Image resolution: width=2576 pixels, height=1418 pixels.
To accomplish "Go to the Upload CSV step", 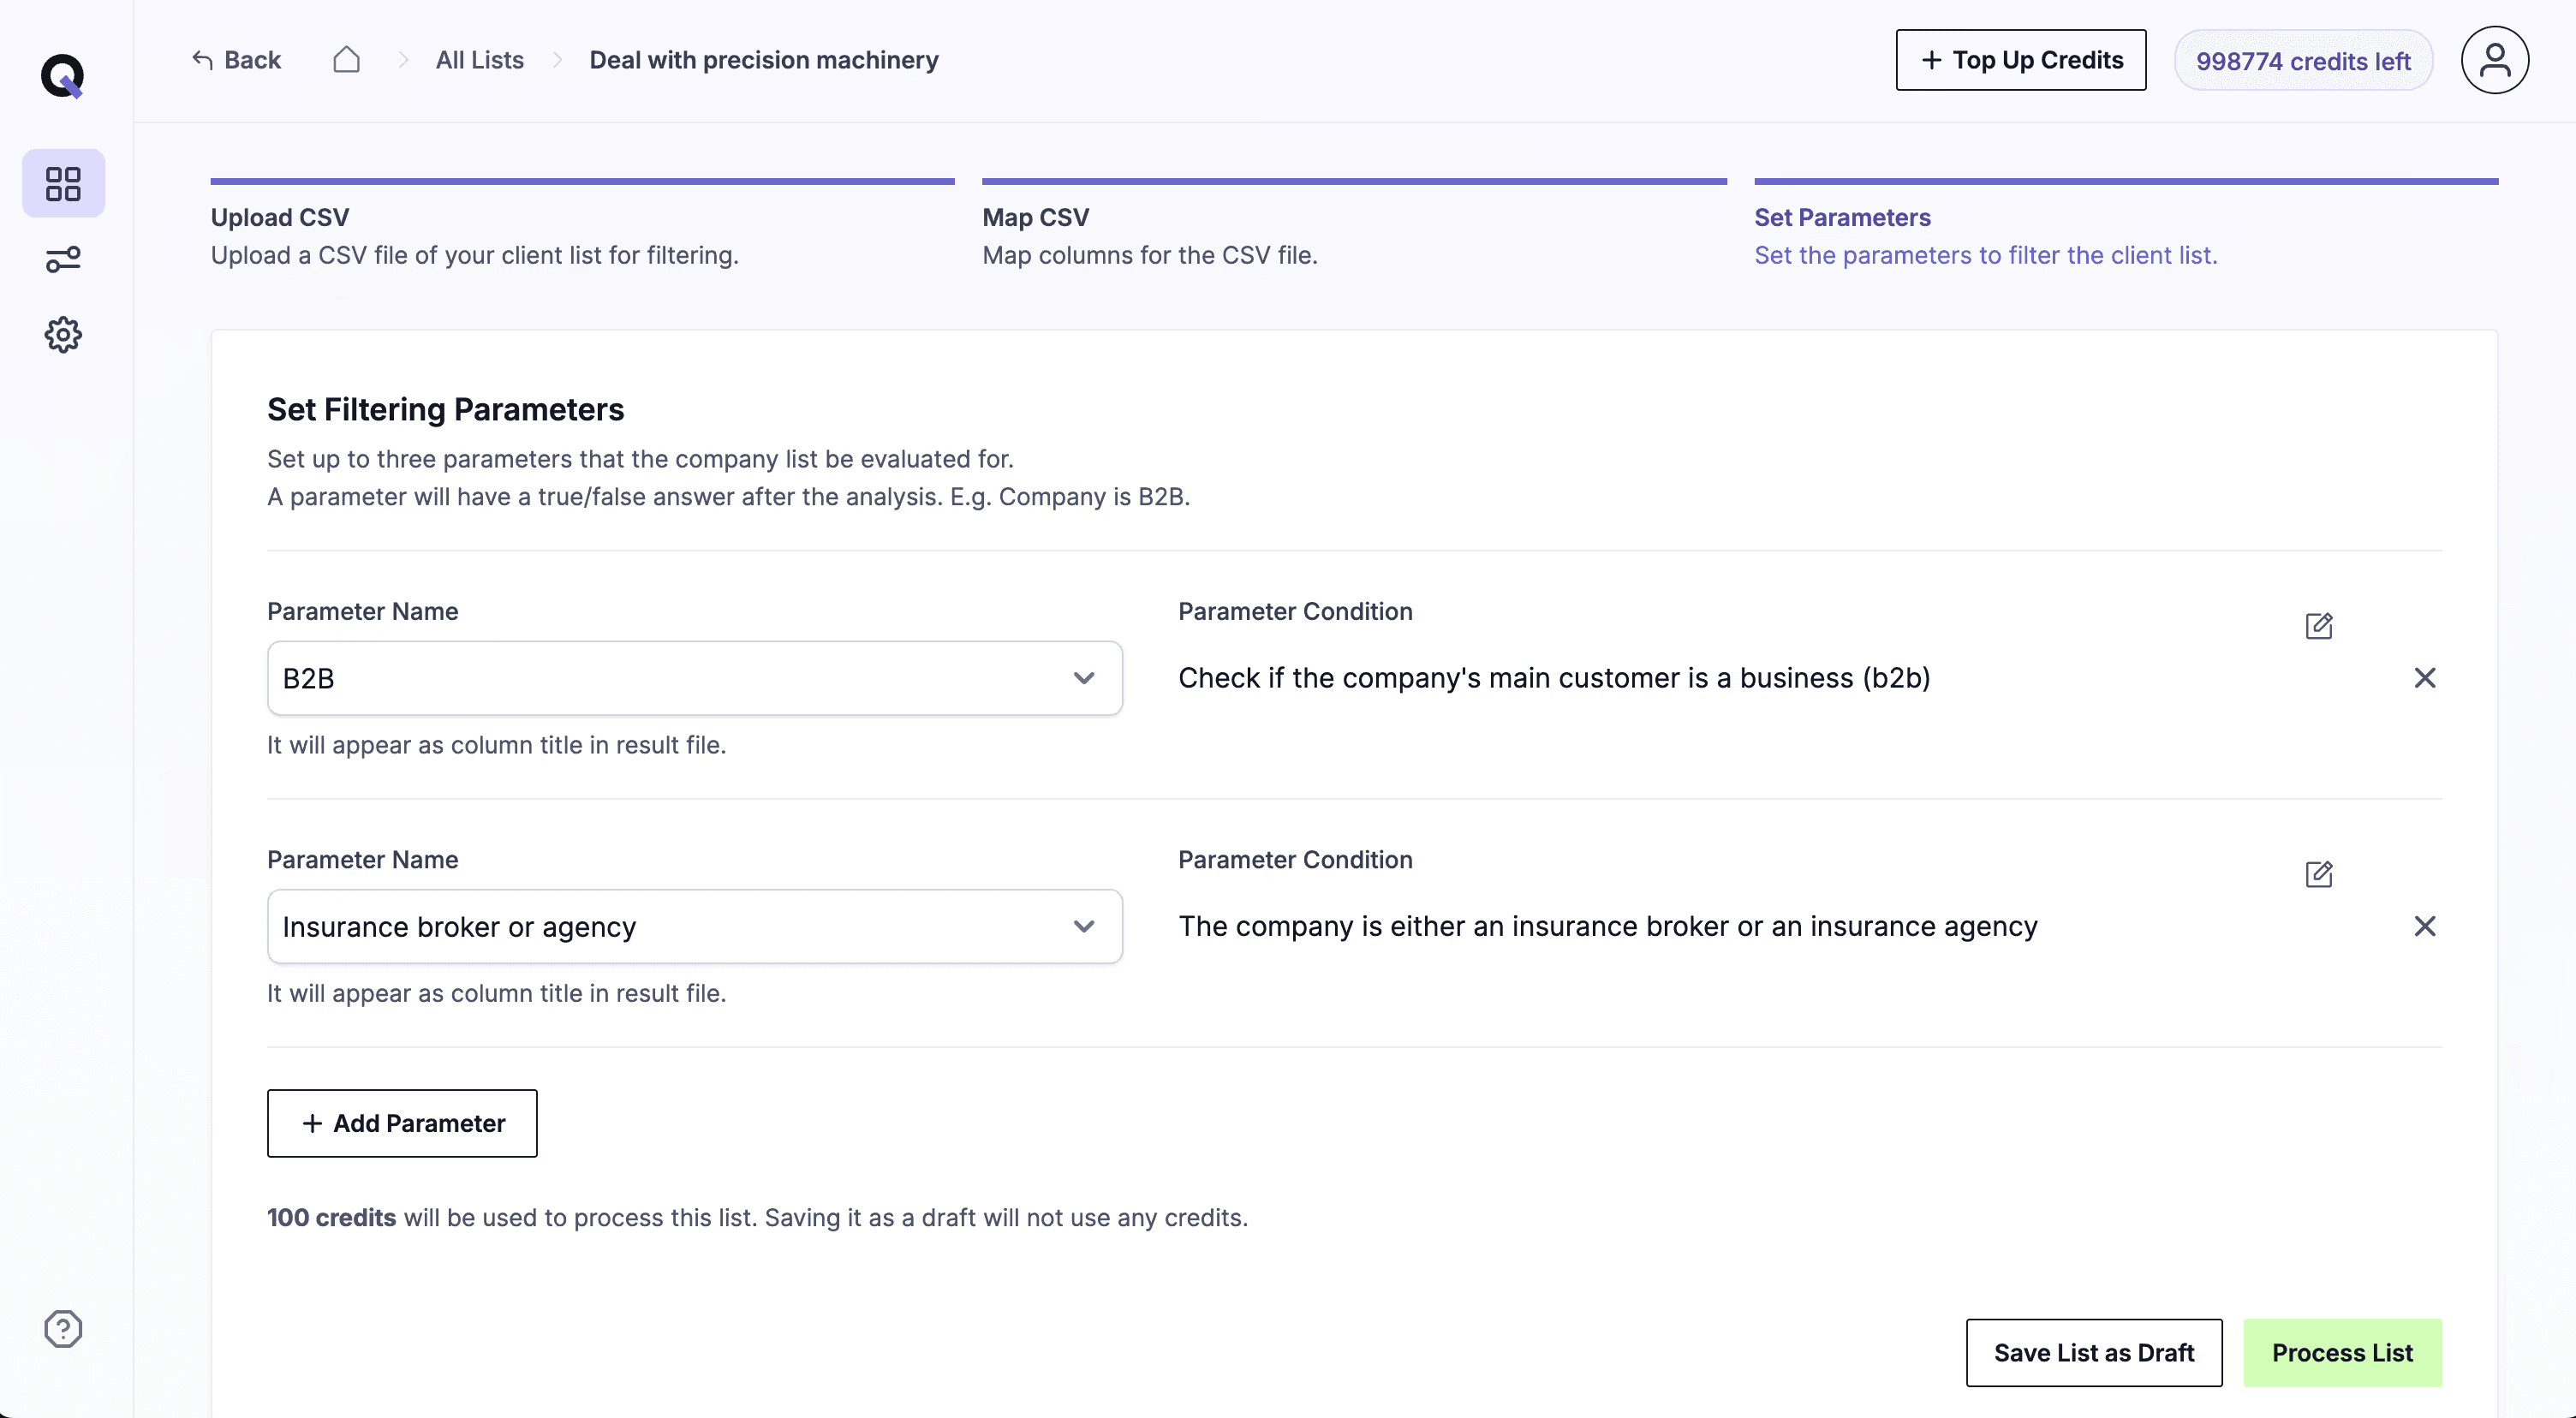I will [280, 218].
